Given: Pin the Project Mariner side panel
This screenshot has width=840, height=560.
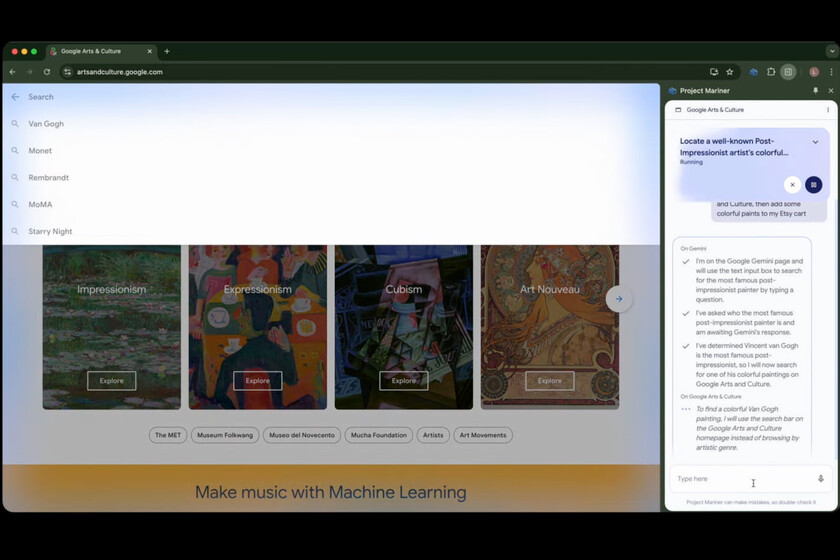Looking at the screenshot, I should tap(815, 91).
